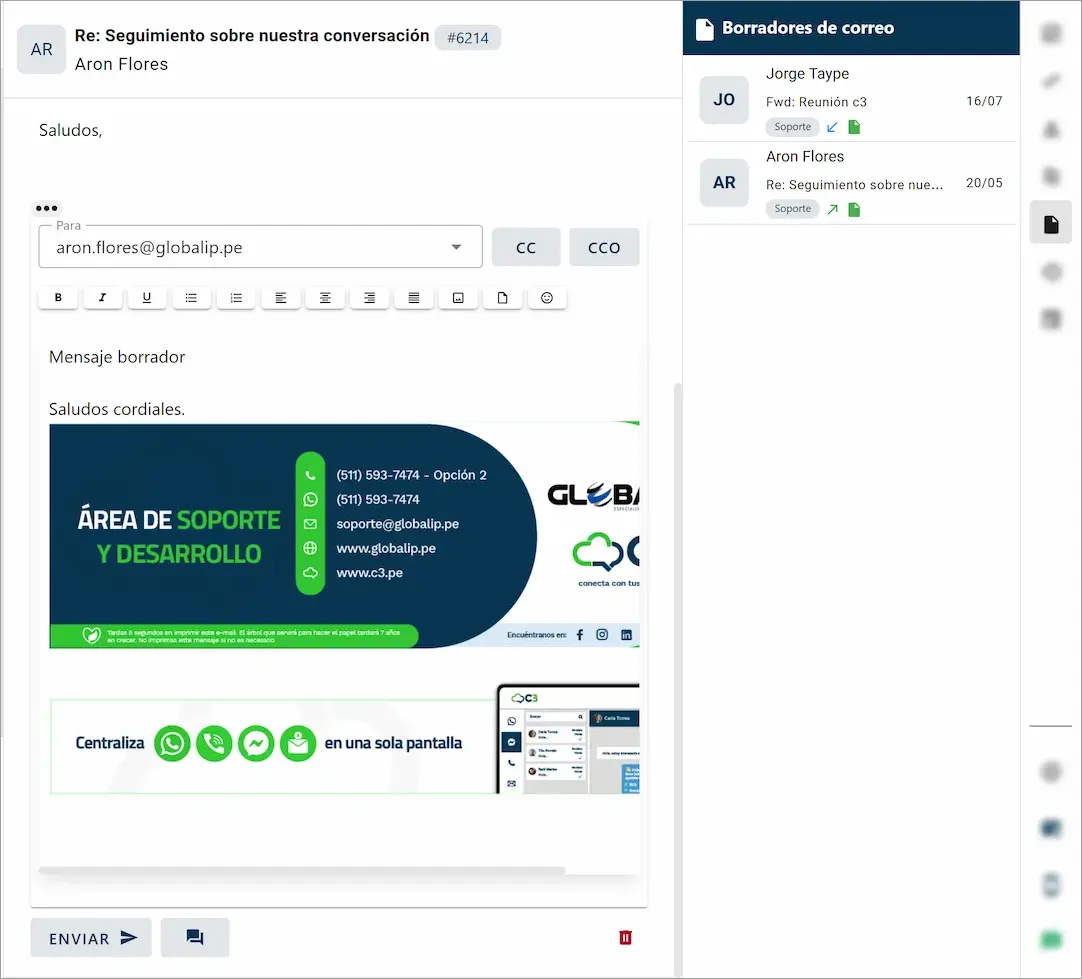This screenshot has height=979, width=1082.
Task: Click the CCO button
Action: [604, 248]
